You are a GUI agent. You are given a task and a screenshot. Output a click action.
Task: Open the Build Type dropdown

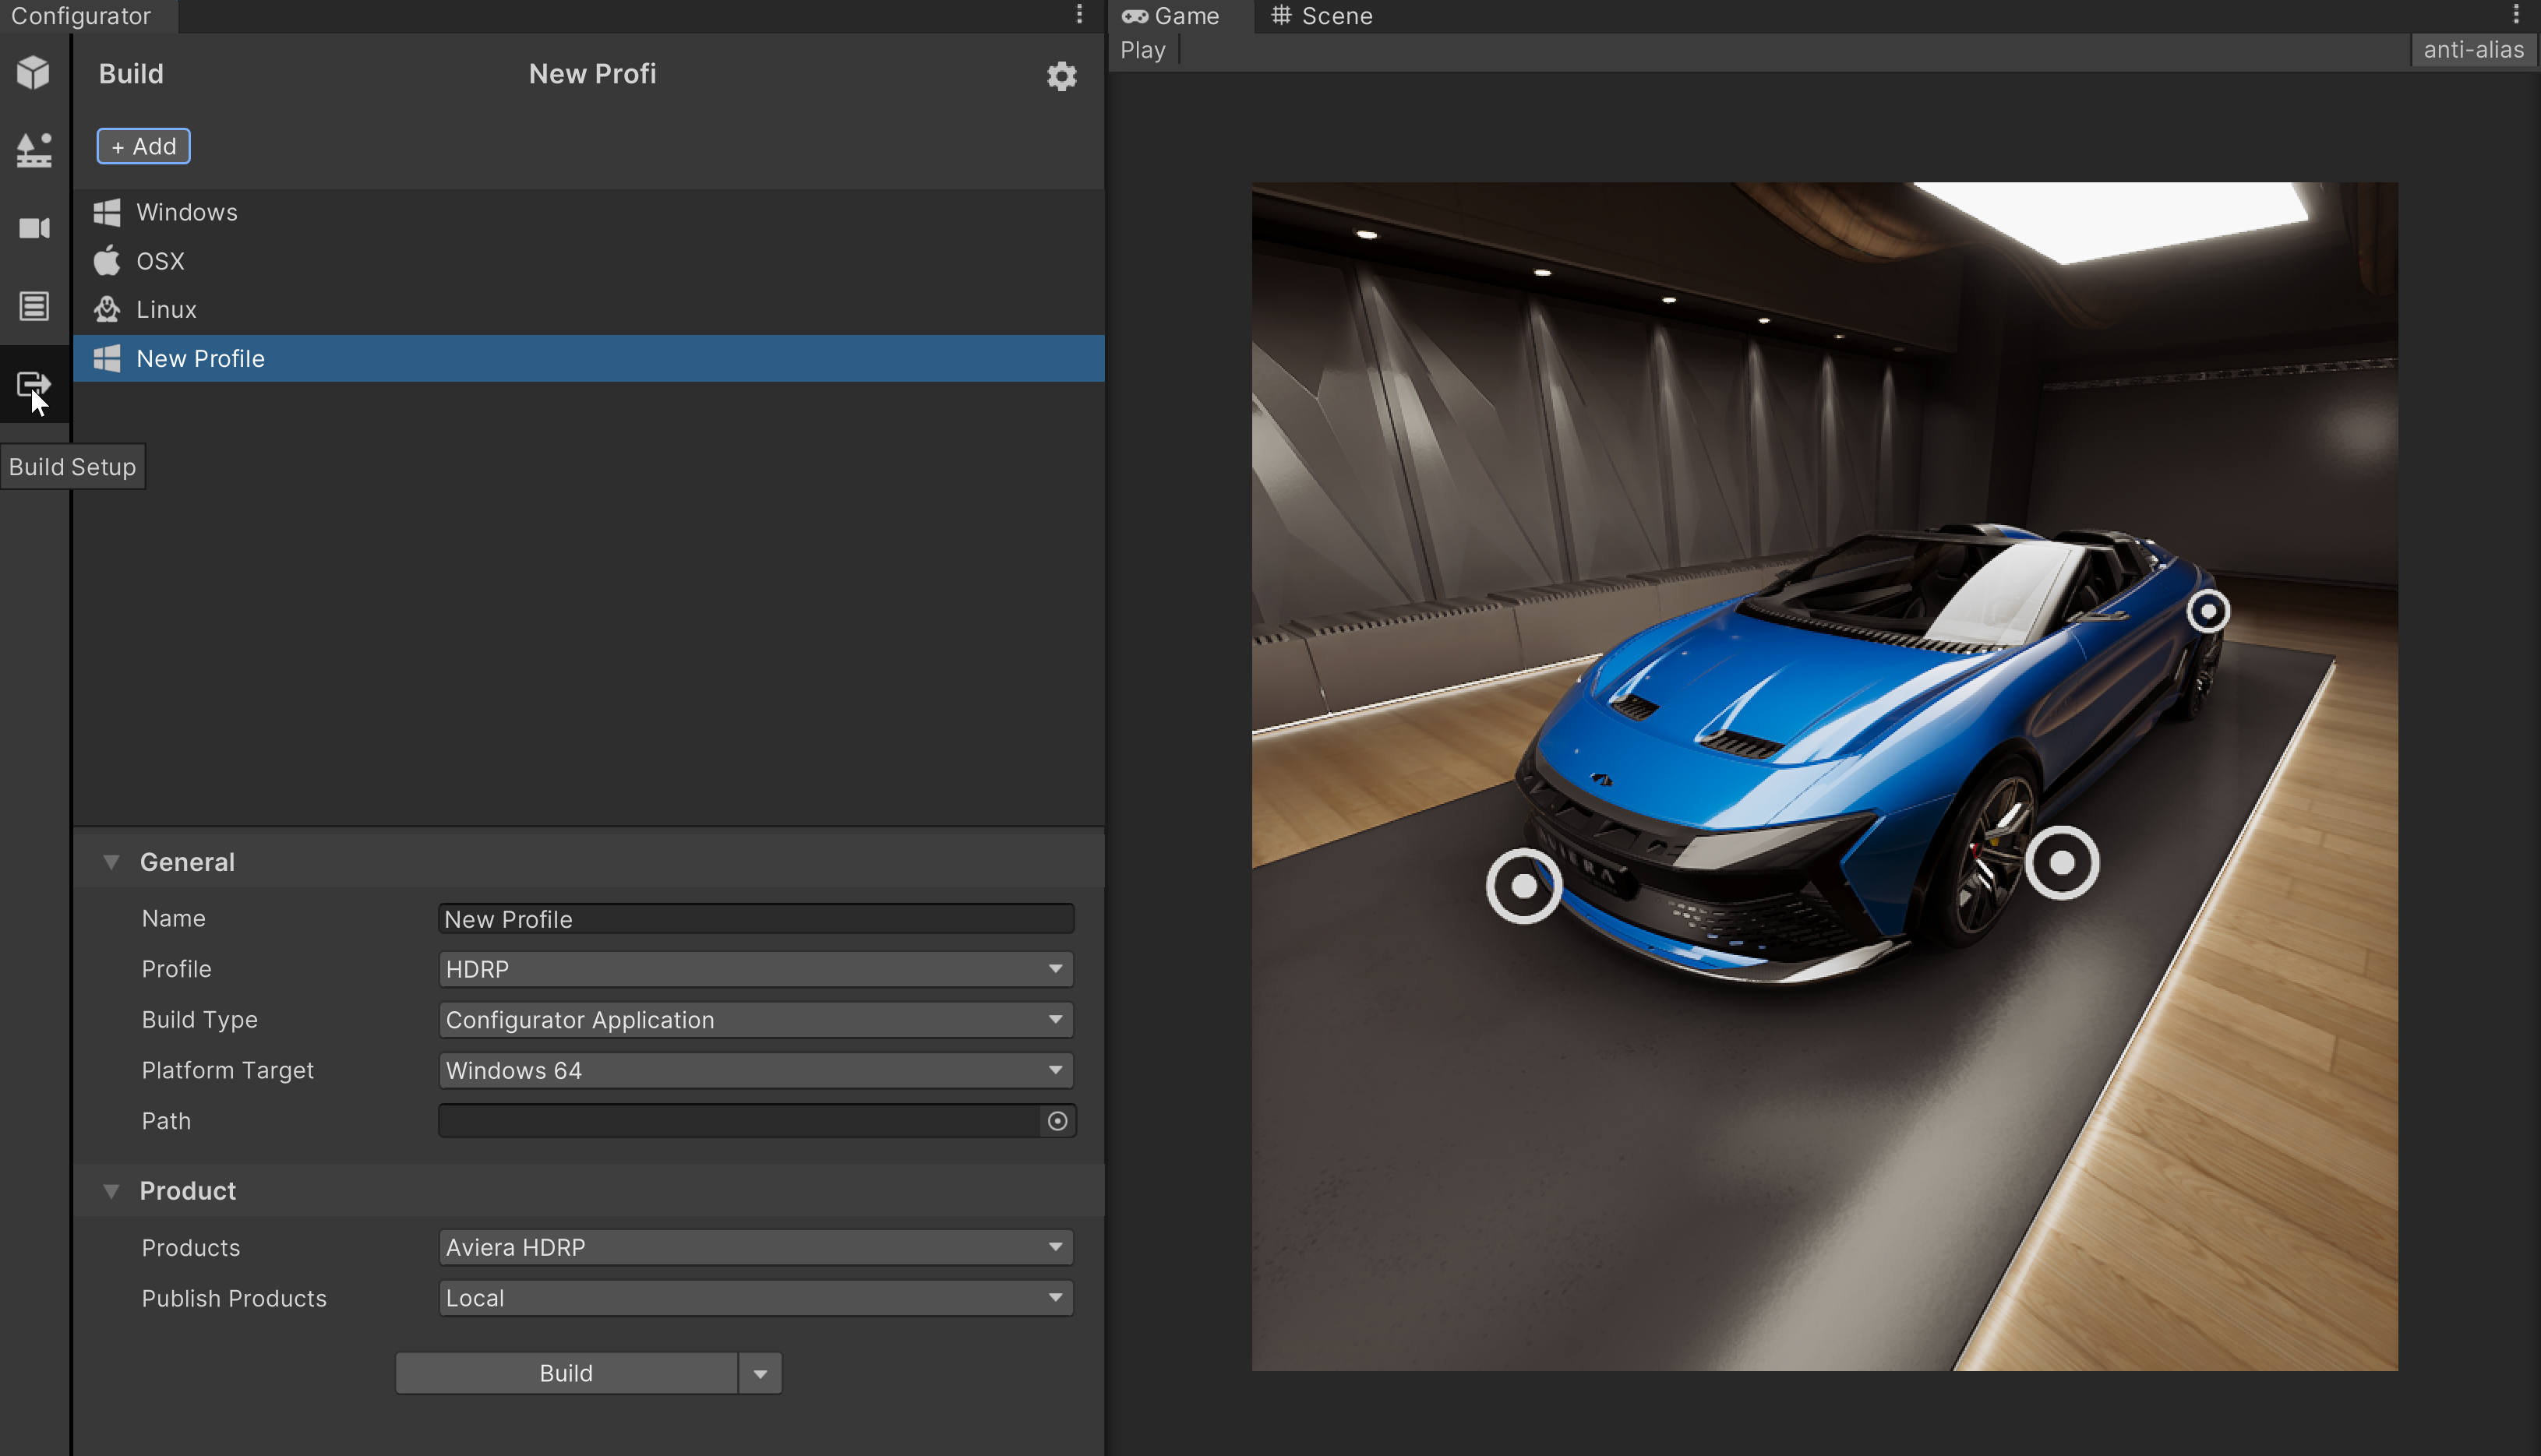point(755,1020)
